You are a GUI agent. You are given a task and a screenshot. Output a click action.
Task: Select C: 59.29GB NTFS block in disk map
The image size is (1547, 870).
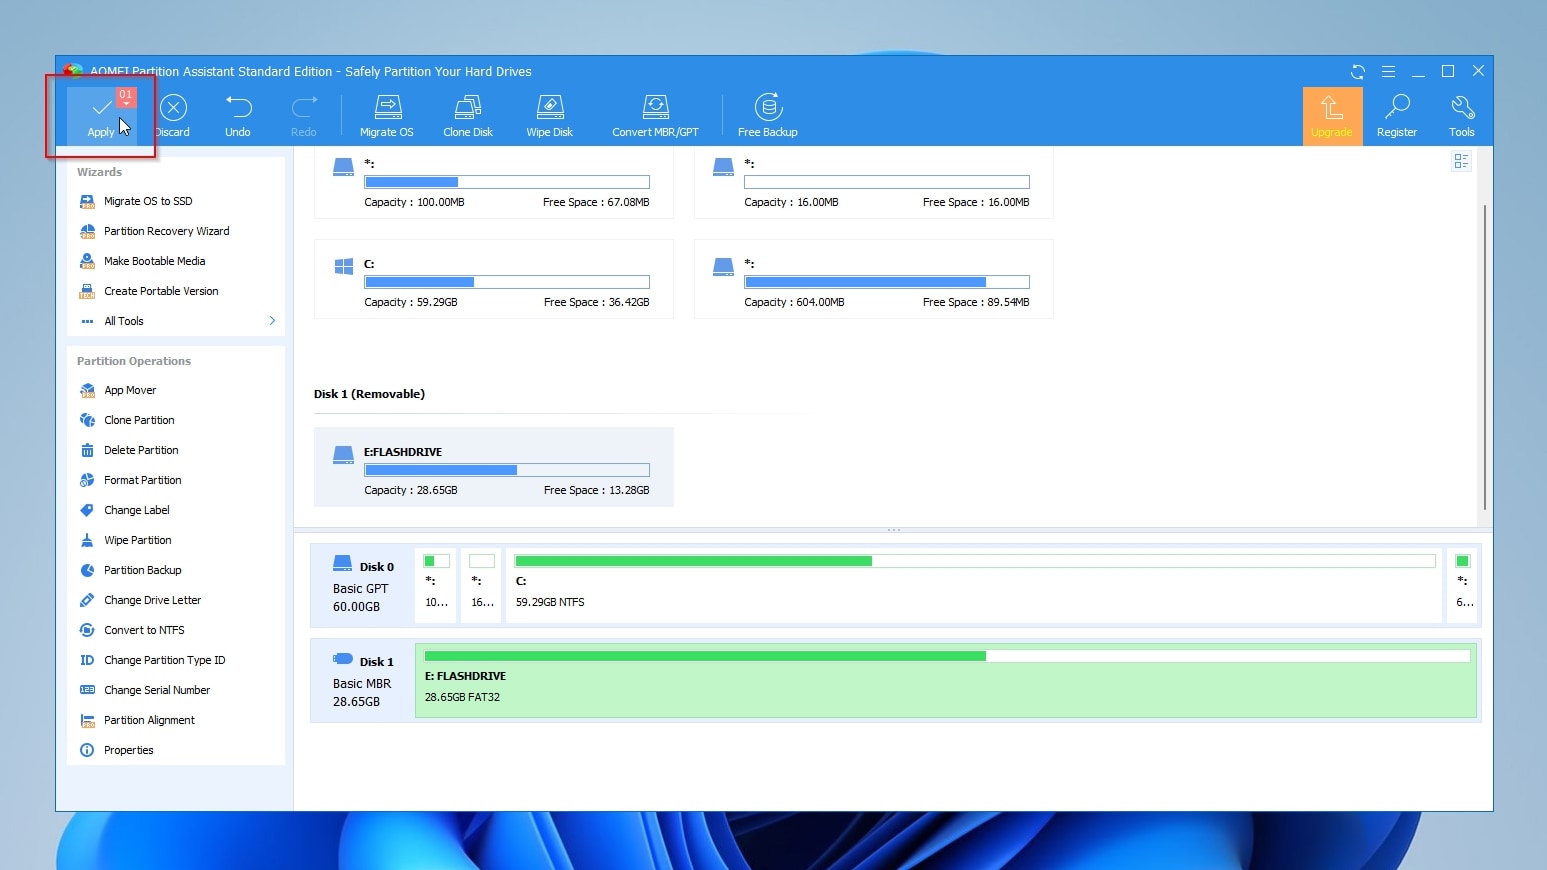click(x=975, y=585)
